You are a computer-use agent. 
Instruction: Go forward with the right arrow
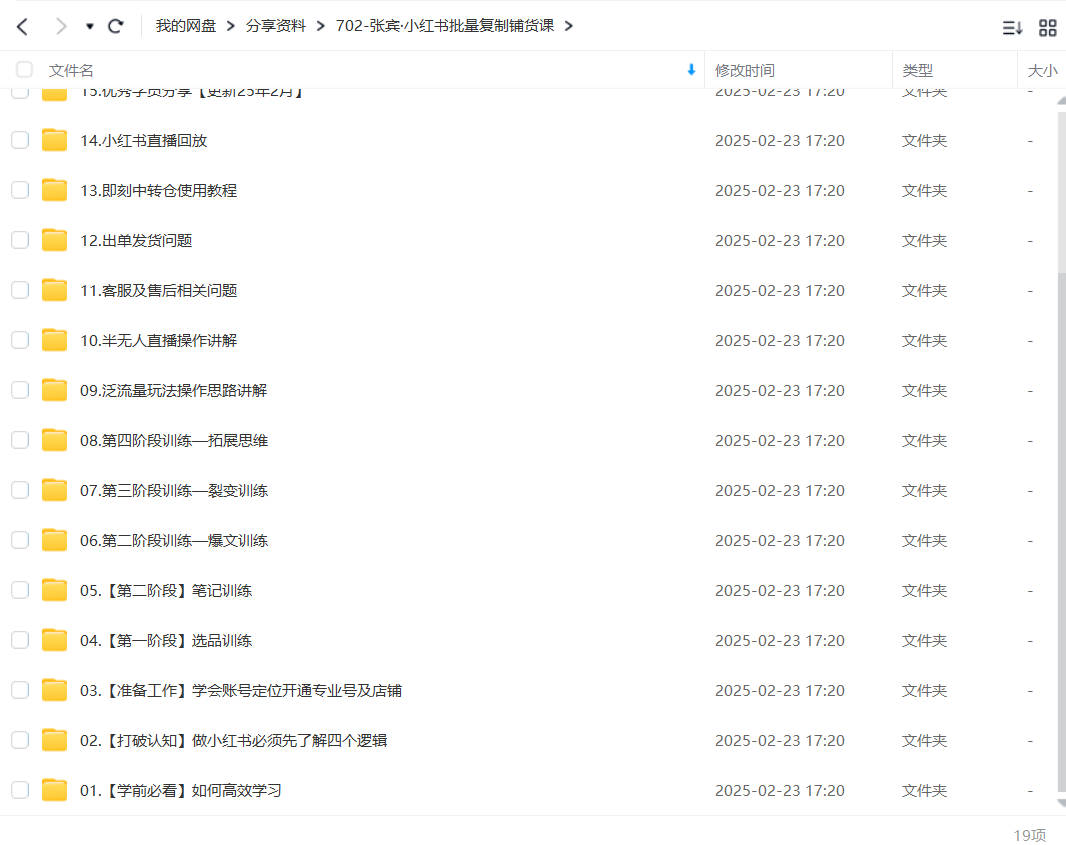pos(61,27)
